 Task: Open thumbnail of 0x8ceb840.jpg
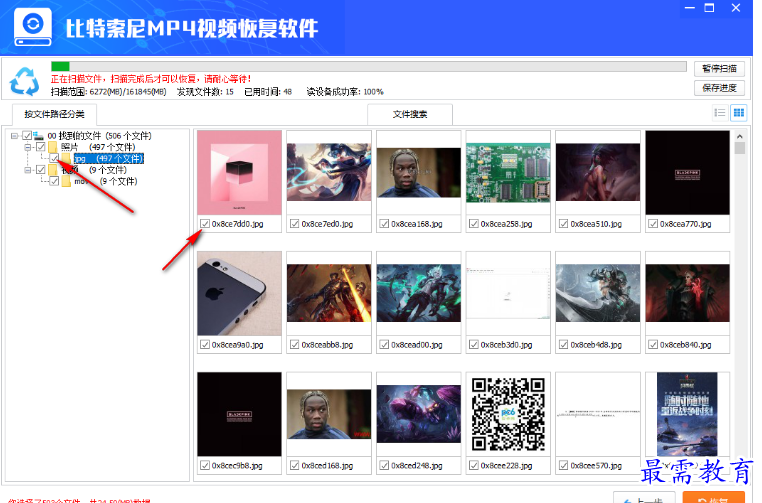(x=688, y=294)
